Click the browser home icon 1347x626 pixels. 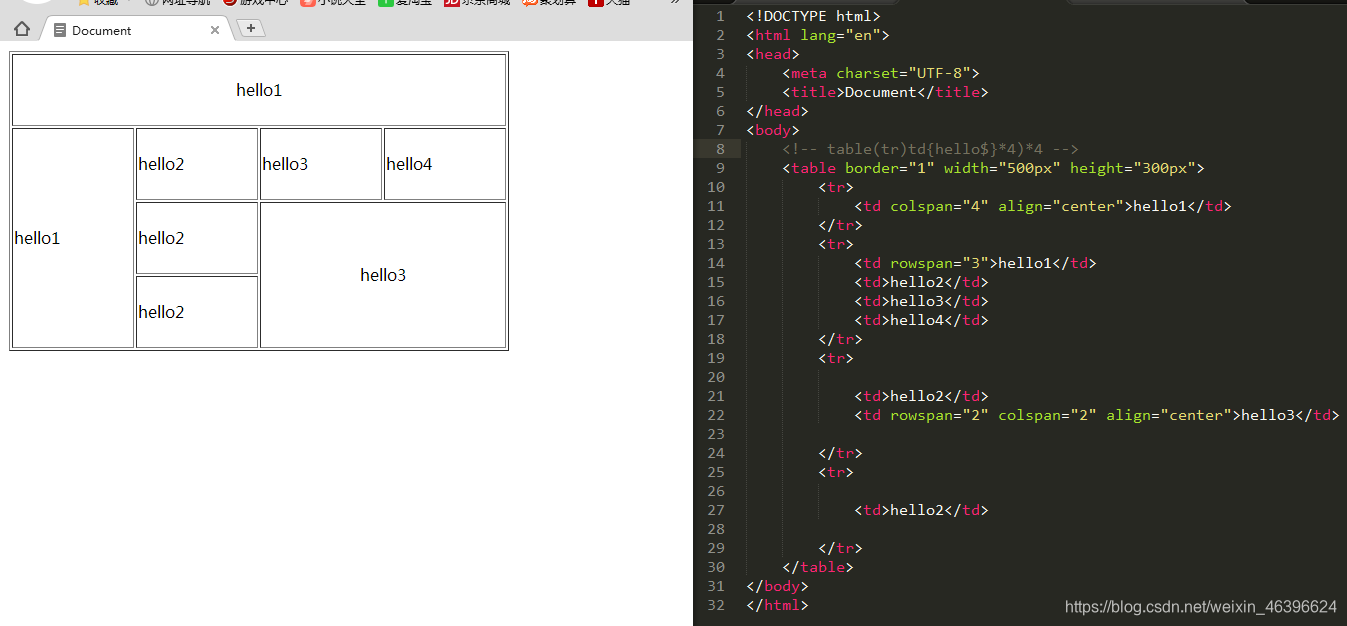point(22,30)
